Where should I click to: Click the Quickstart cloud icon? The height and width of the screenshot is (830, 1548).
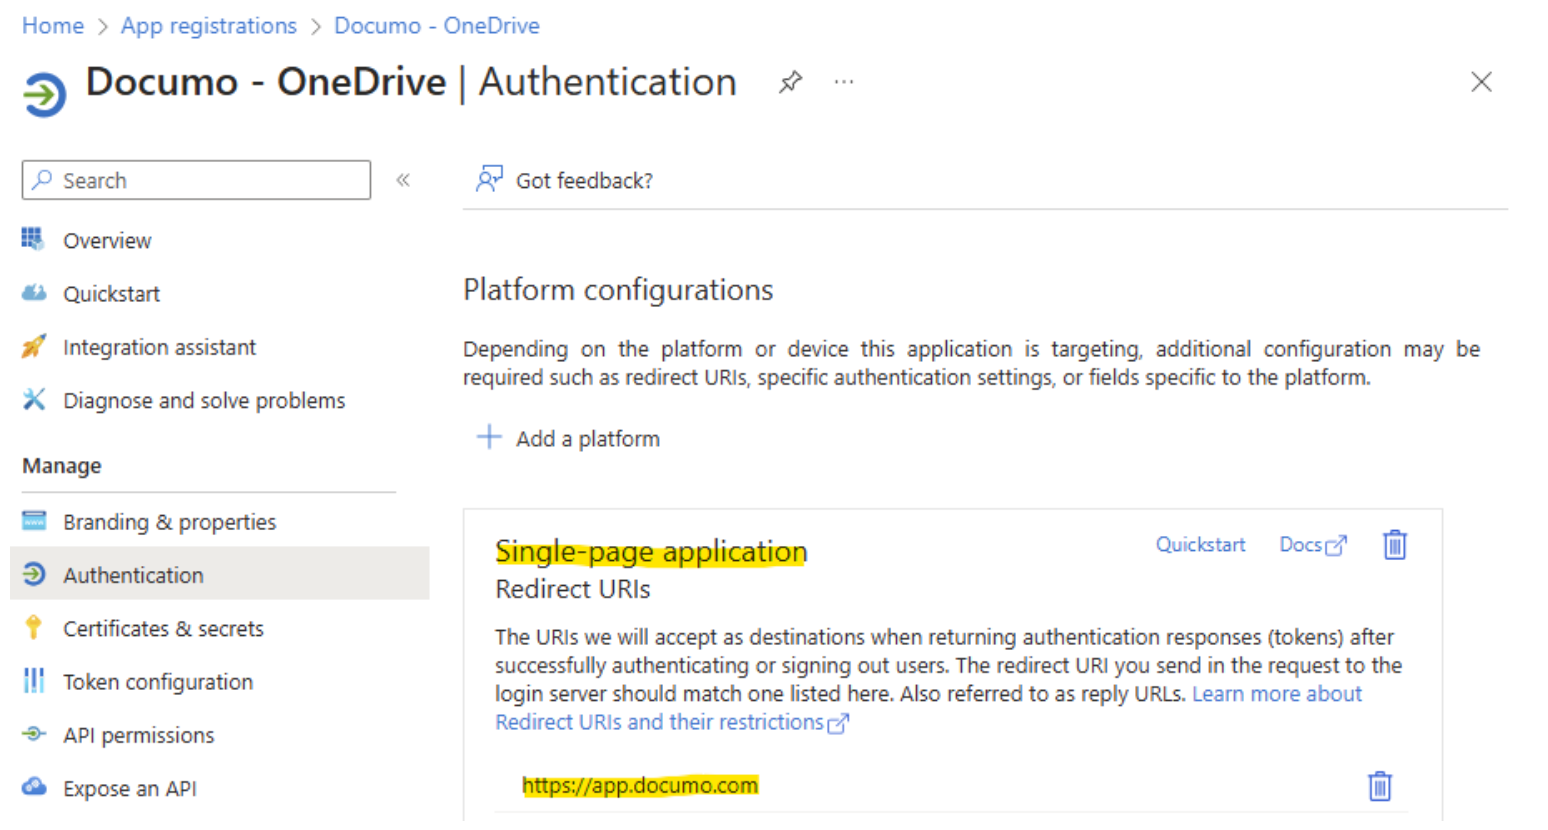point(34,292)
